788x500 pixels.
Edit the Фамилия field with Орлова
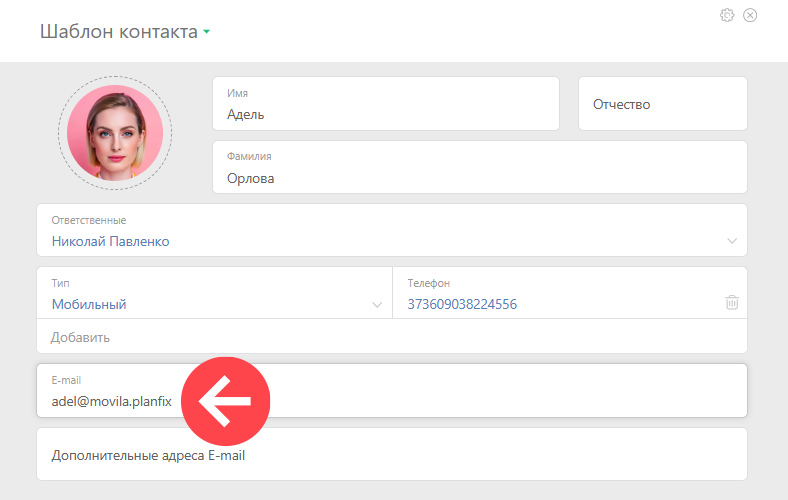479,167
